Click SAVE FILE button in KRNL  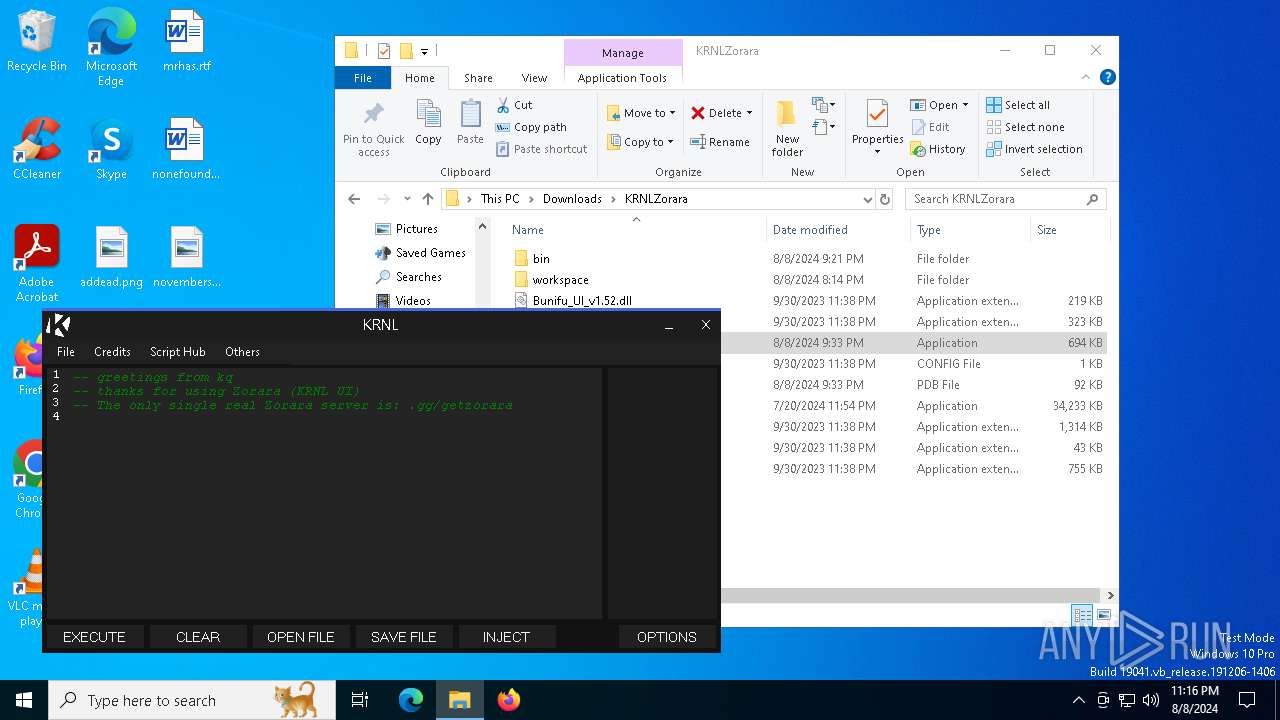[x=404, y=637]
